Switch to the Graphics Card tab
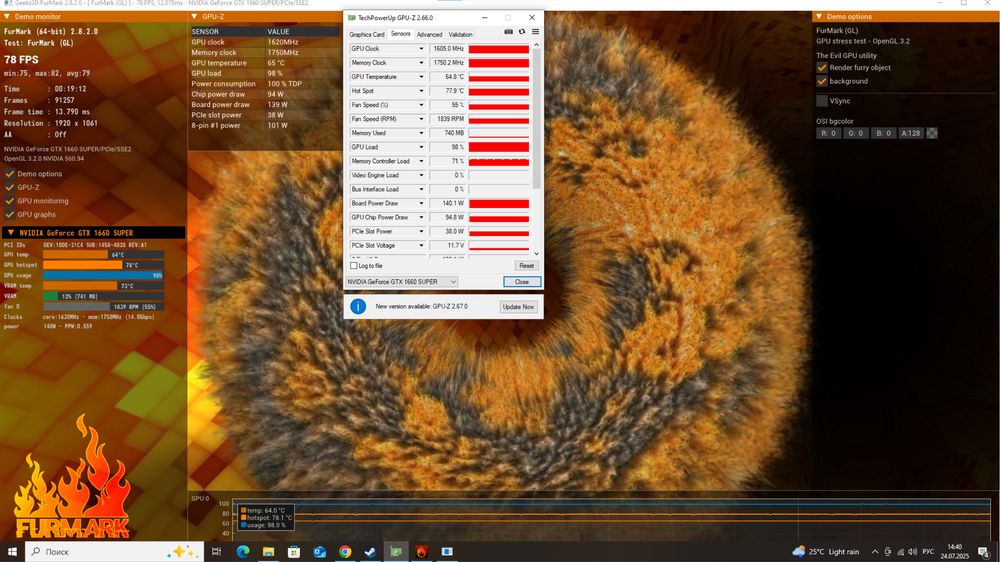This screenshot has width=1000, height=562. click(367, 34)
